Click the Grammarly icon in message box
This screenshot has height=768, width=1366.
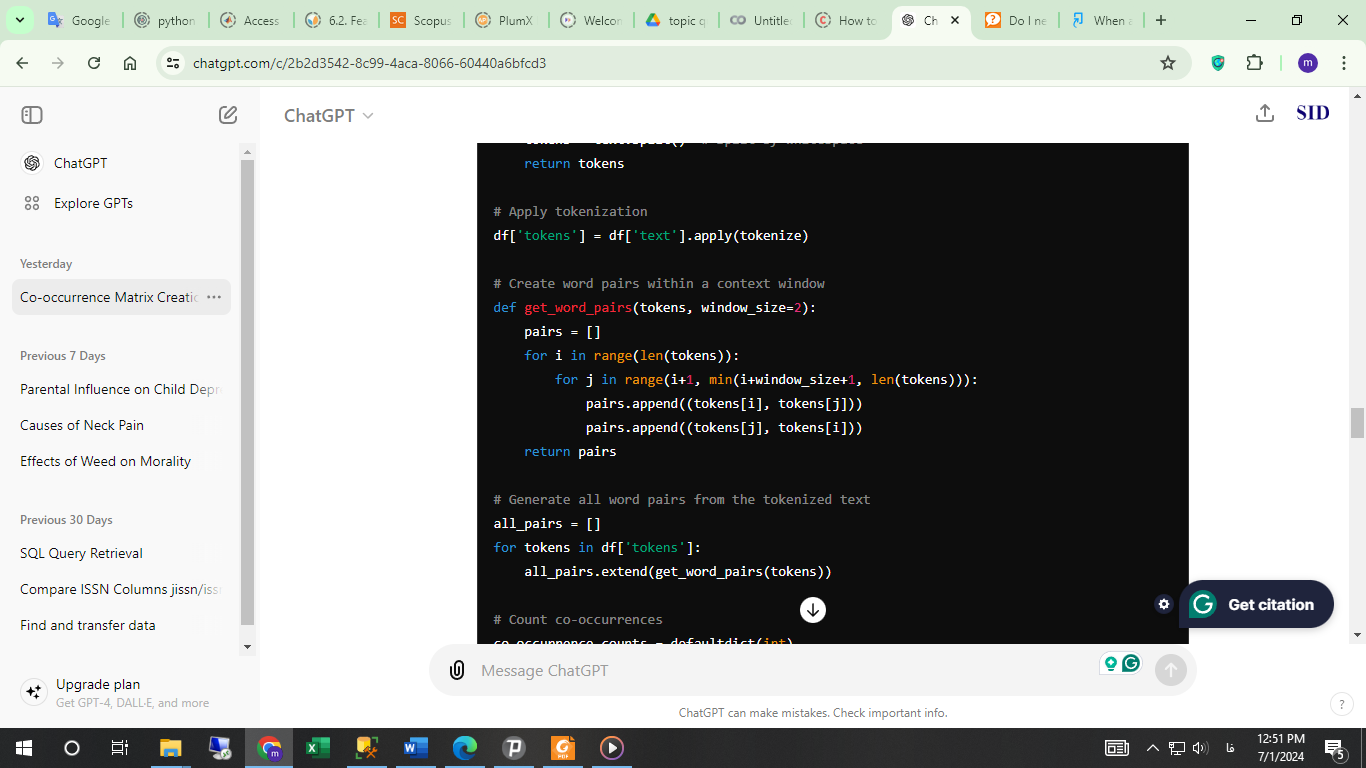click(x=1131, y=663)
